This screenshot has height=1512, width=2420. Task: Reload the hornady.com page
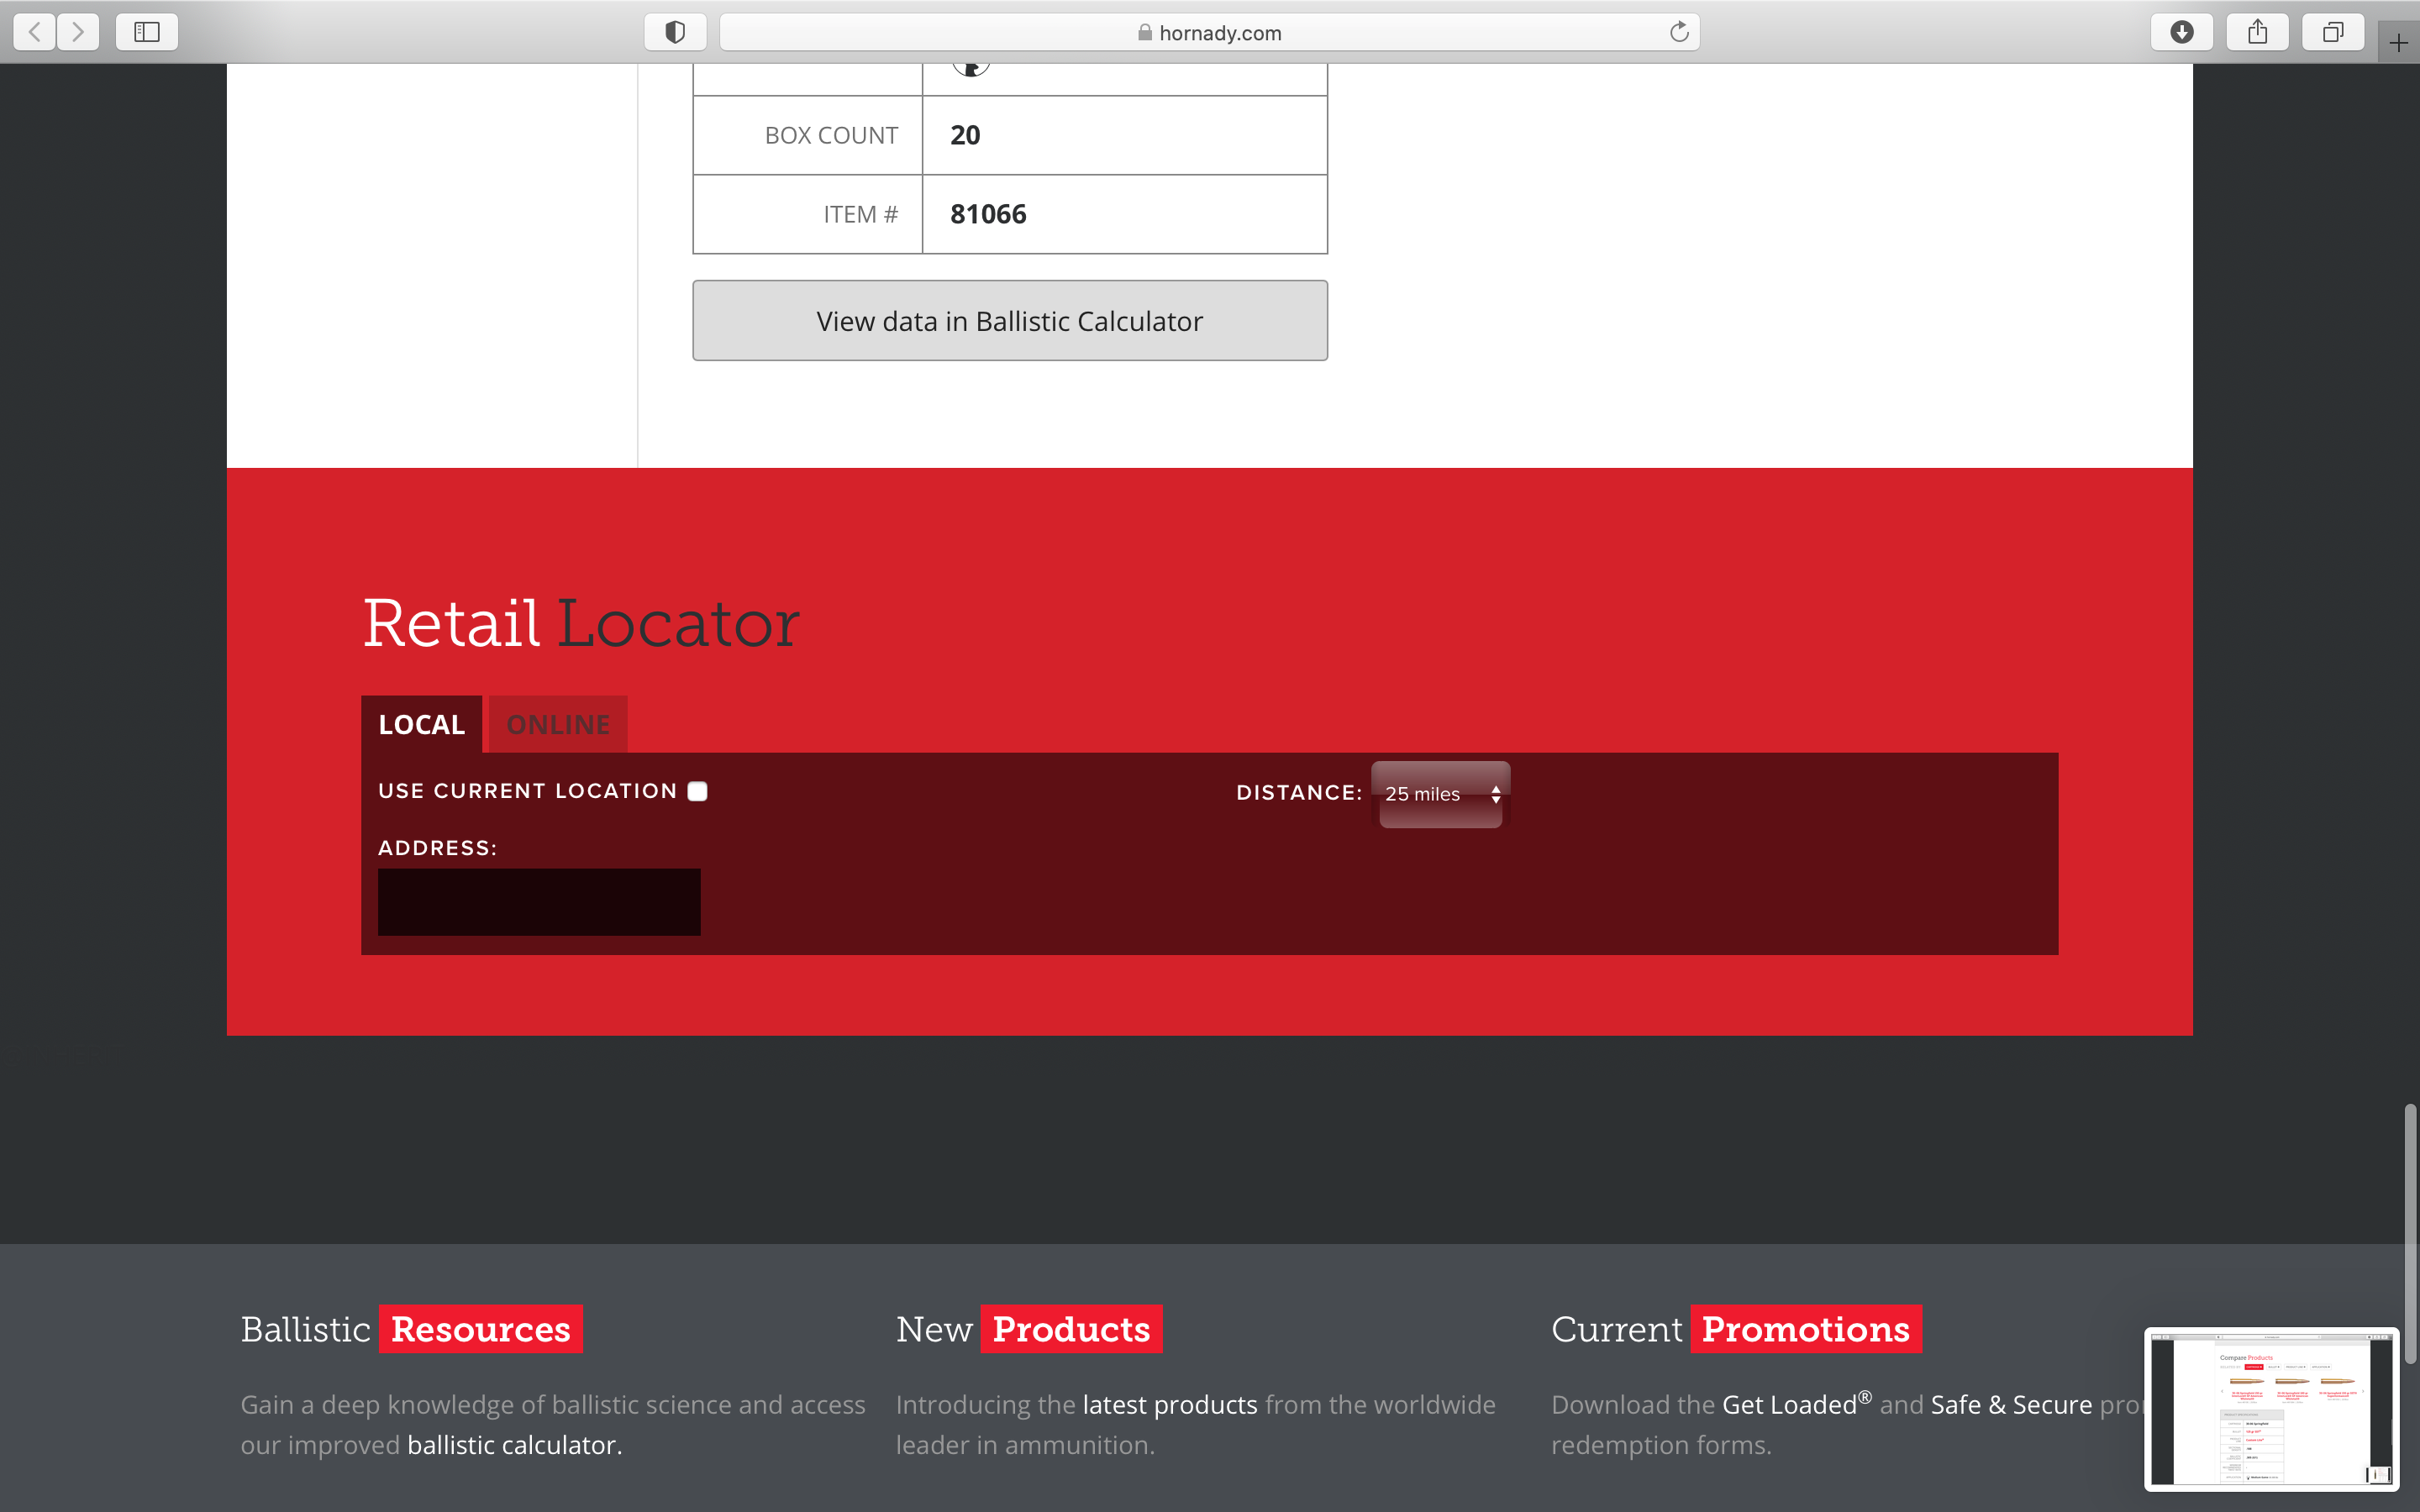(1679, 32)
